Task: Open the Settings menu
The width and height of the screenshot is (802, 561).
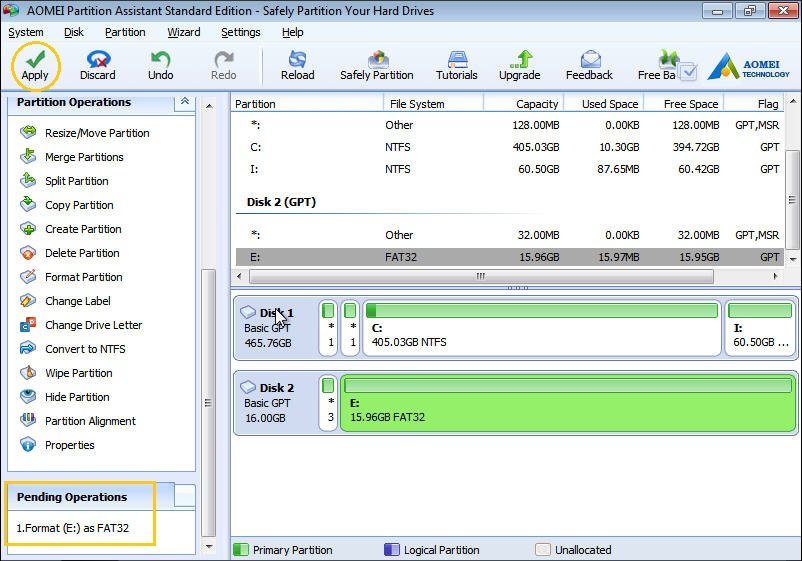Action: (240, 32)
